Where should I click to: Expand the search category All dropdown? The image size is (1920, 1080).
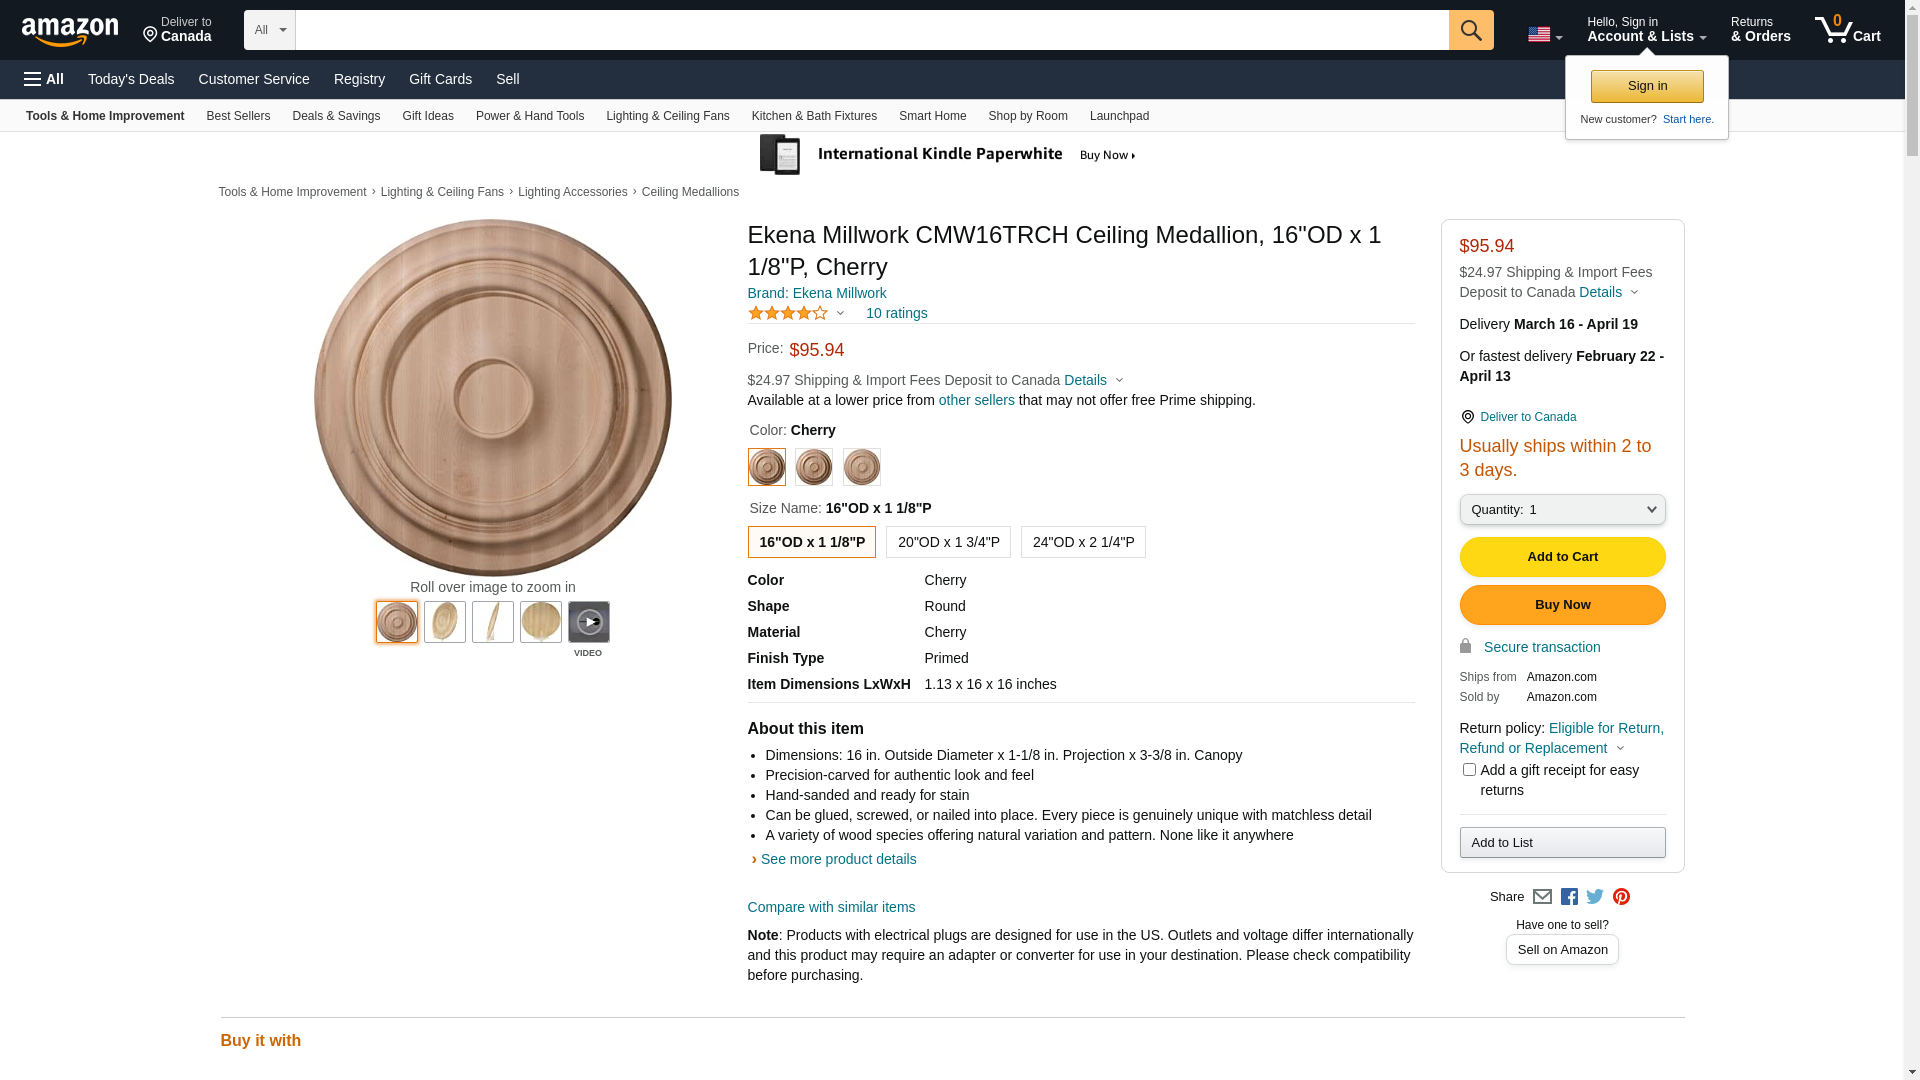point(269,30)
